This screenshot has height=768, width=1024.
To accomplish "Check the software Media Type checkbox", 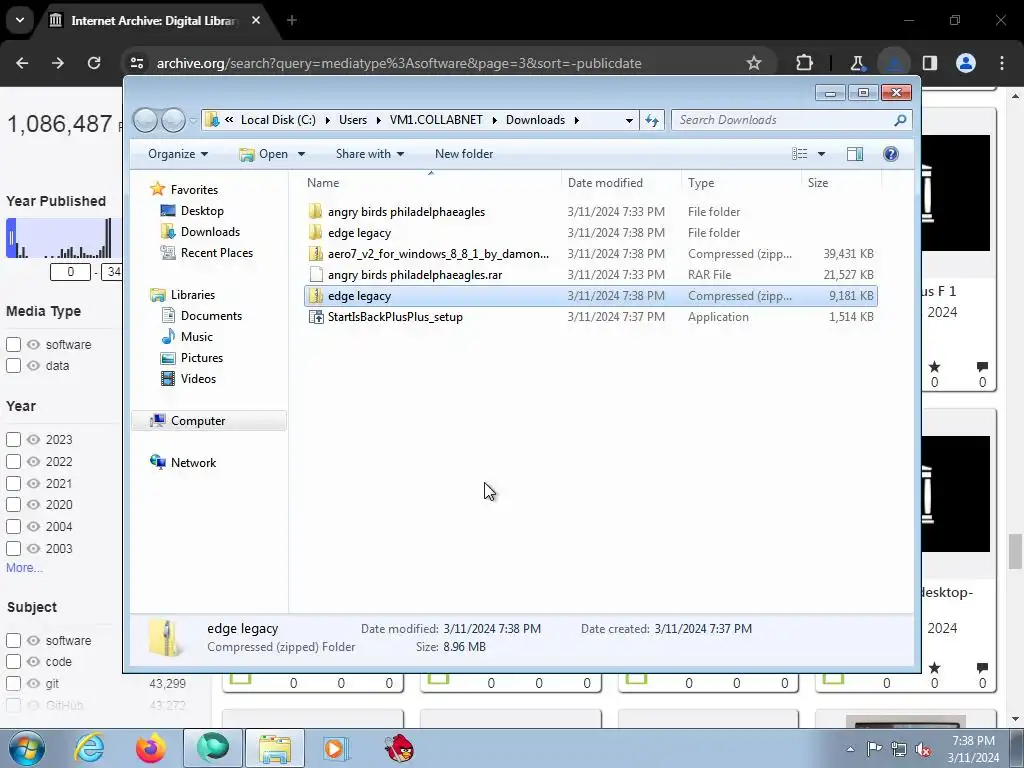I will (13, 344).
